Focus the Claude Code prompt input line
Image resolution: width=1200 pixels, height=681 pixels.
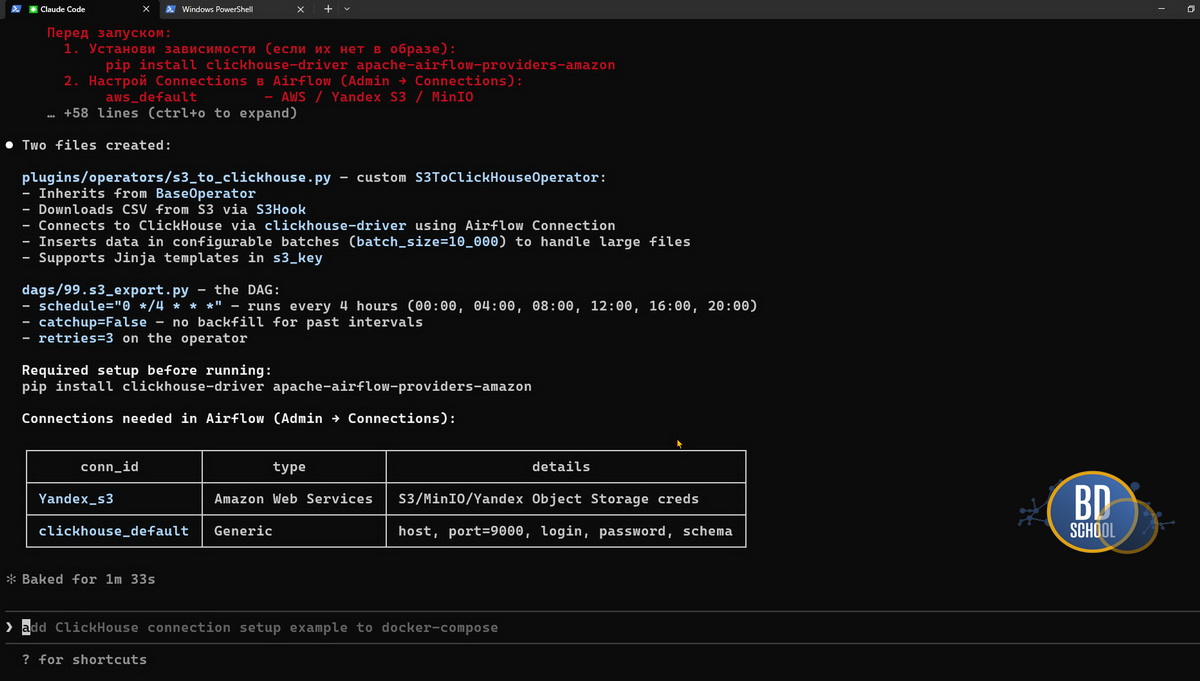260,628
